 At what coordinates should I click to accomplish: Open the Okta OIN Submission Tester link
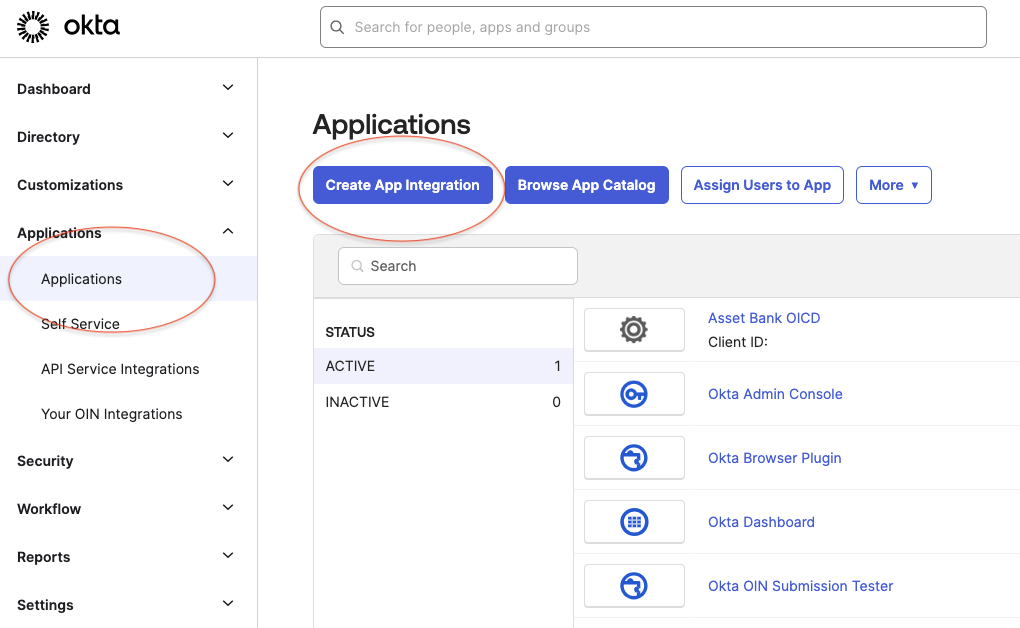click(801, 586)
